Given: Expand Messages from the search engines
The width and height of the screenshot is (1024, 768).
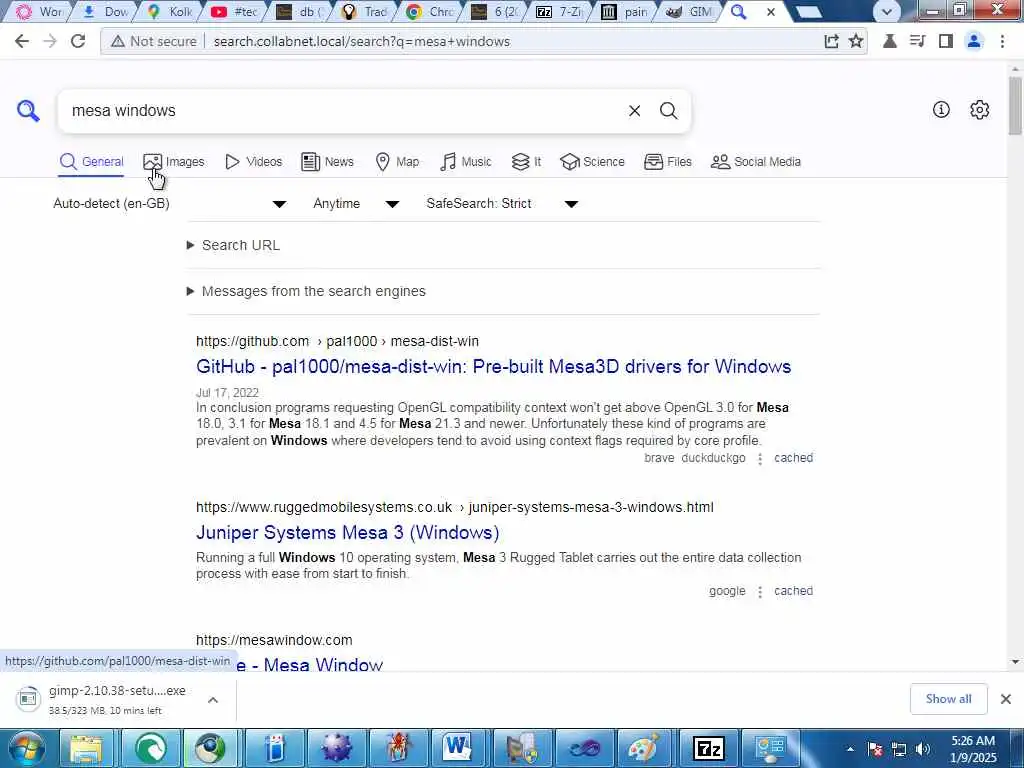Looking at the screenshot, I should (306, 291).
